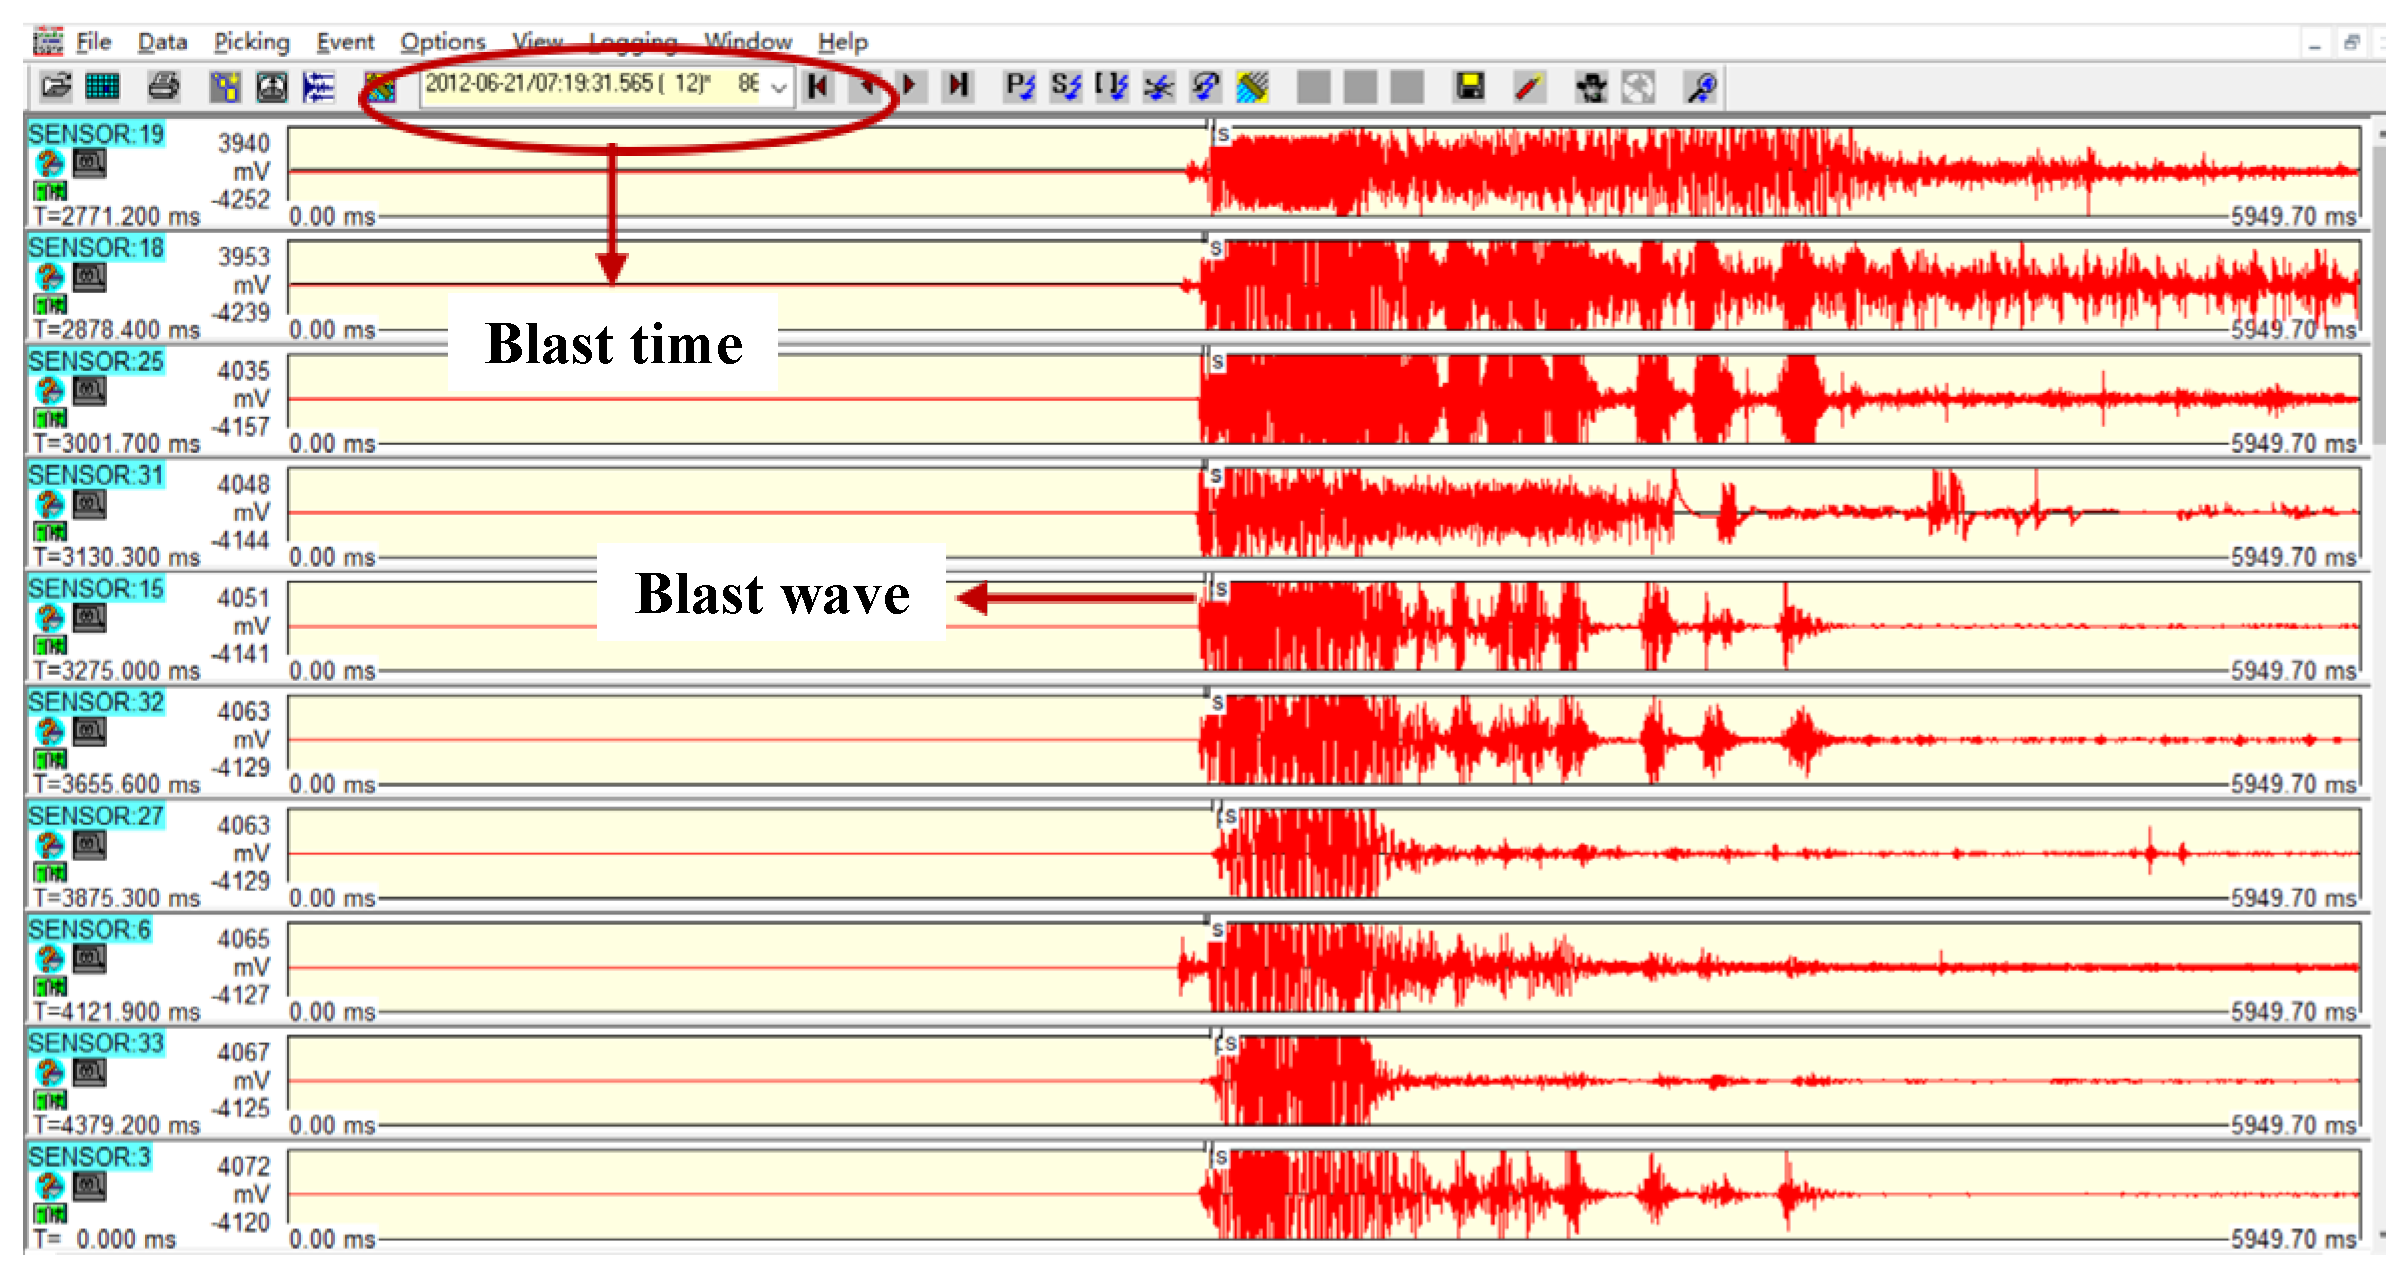The height and width of the screenshot is (1274, 2406).
Task: Click the printer icon in toolbar
Action: [163, 87]
